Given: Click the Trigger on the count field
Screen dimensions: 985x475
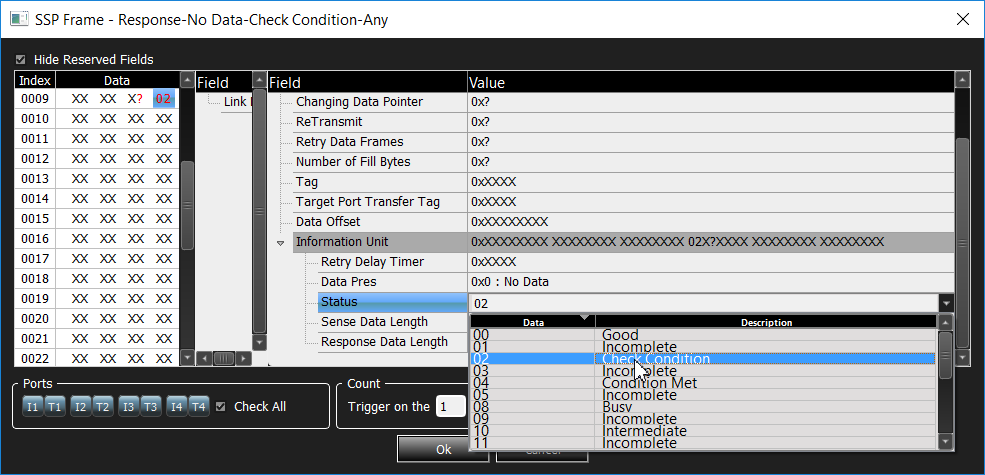Looking at the screenshot, I should tap(450, 407).
